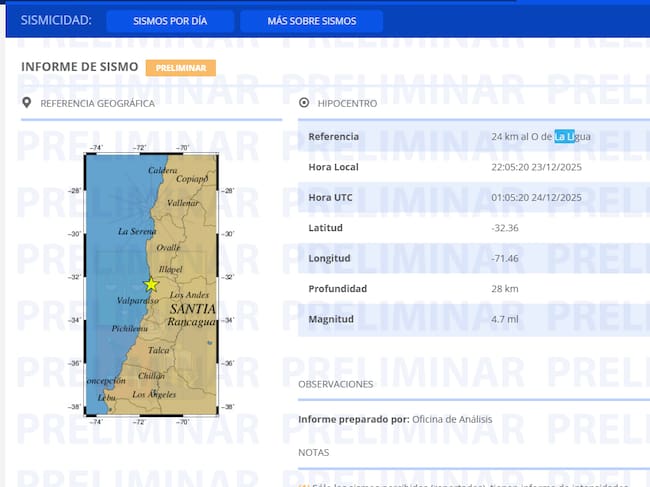
Task: Select UTC time 01:05:20 24/12/2025
Action: tap(536, 197)
